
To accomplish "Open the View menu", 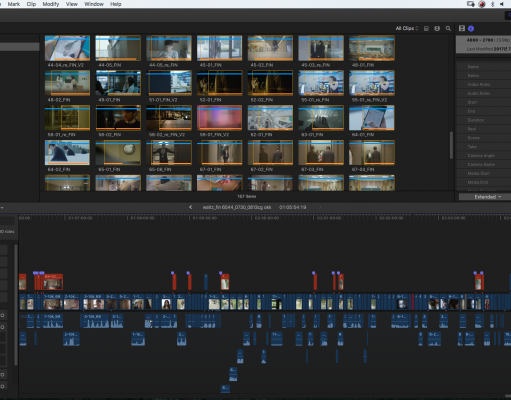I will pyautogui.click(x=72, y=4).
